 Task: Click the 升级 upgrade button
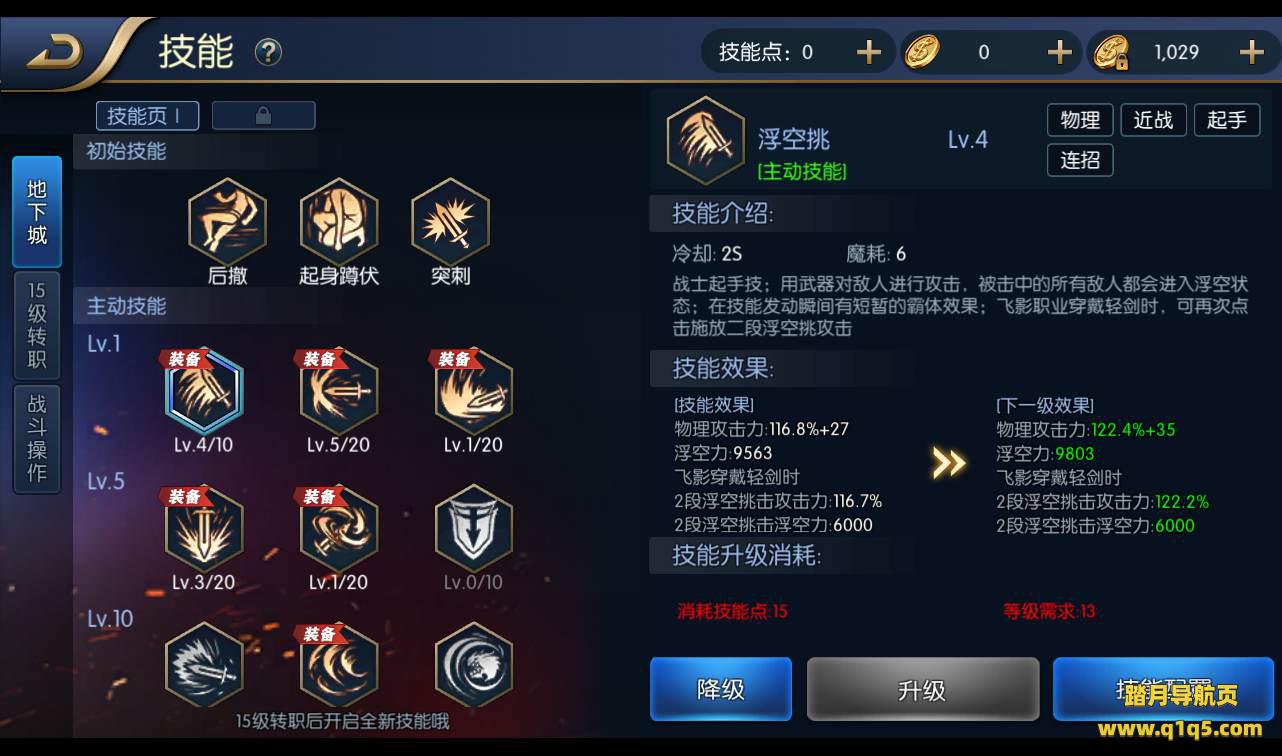pos(922,689)
